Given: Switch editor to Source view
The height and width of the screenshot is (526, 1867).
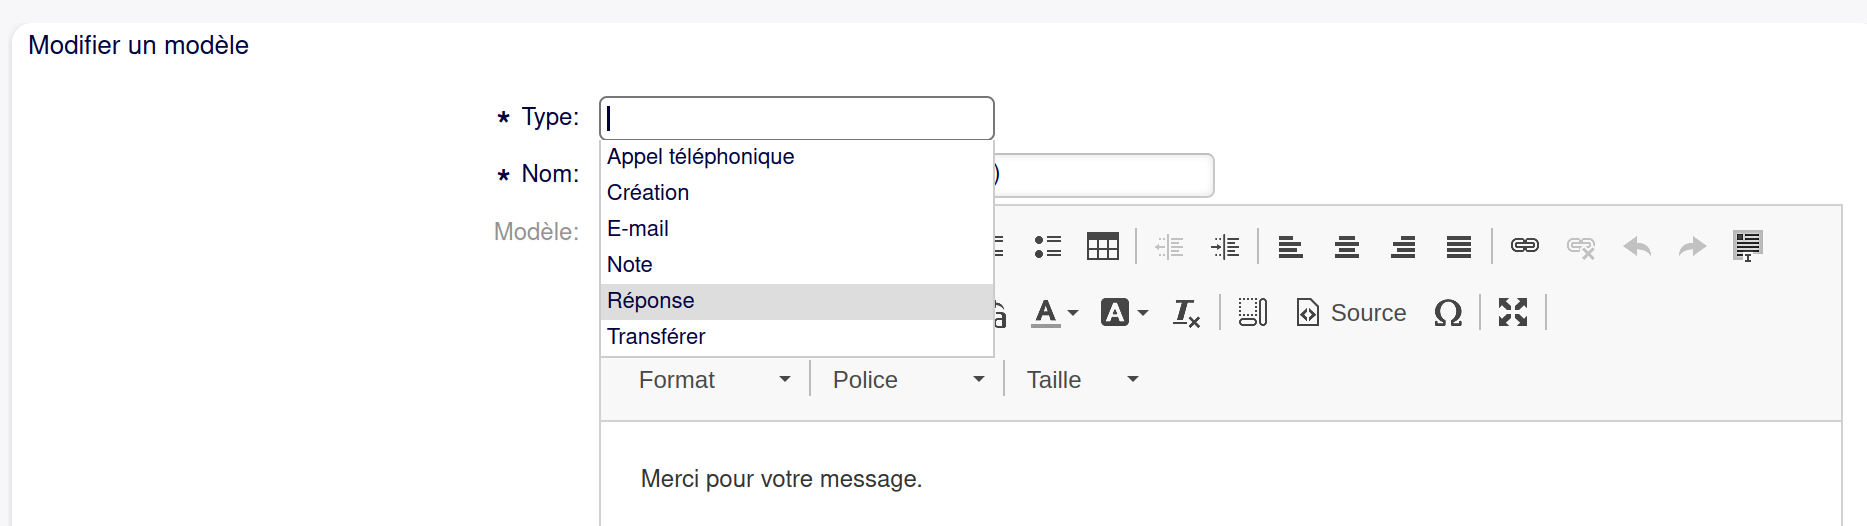Looking at the screenshot, I should click(1351, 313).
